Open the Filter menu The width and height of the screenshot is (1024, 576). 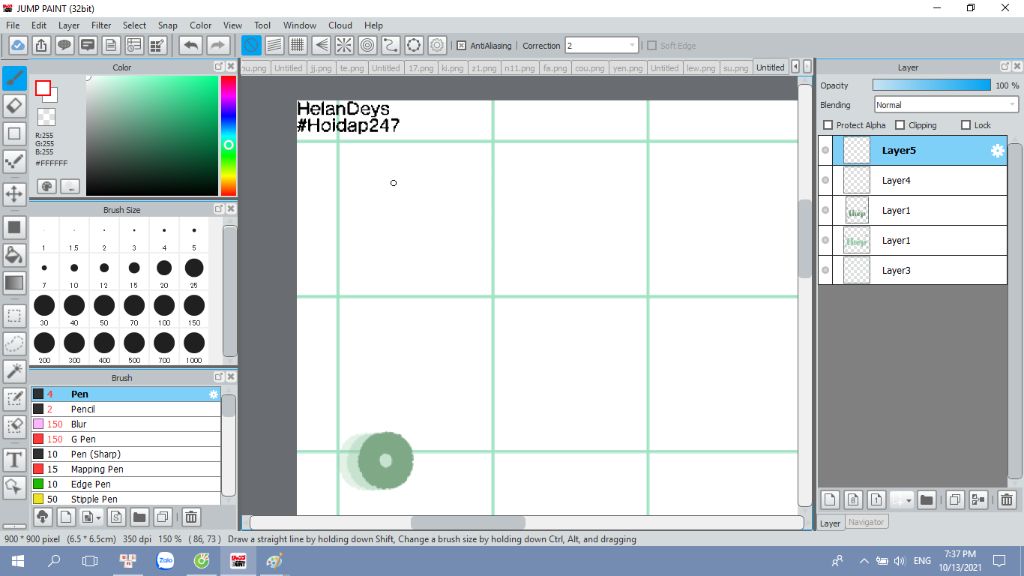click(x=101, y=25)
